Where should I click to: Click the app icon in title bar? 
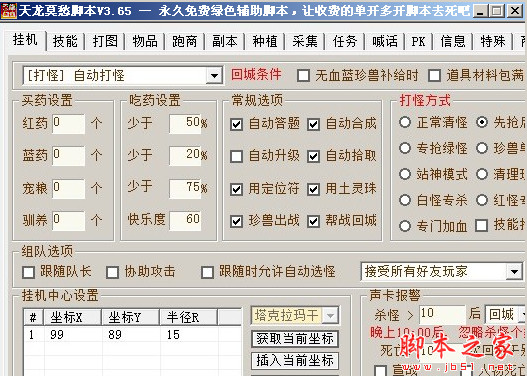click(8, 10)
